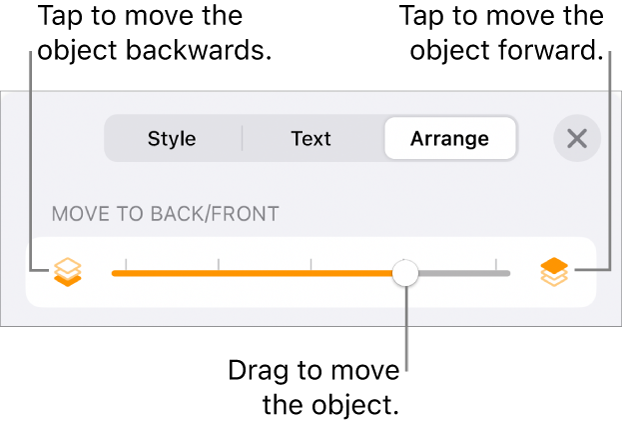Click the white slider row background

coord(310,294)
